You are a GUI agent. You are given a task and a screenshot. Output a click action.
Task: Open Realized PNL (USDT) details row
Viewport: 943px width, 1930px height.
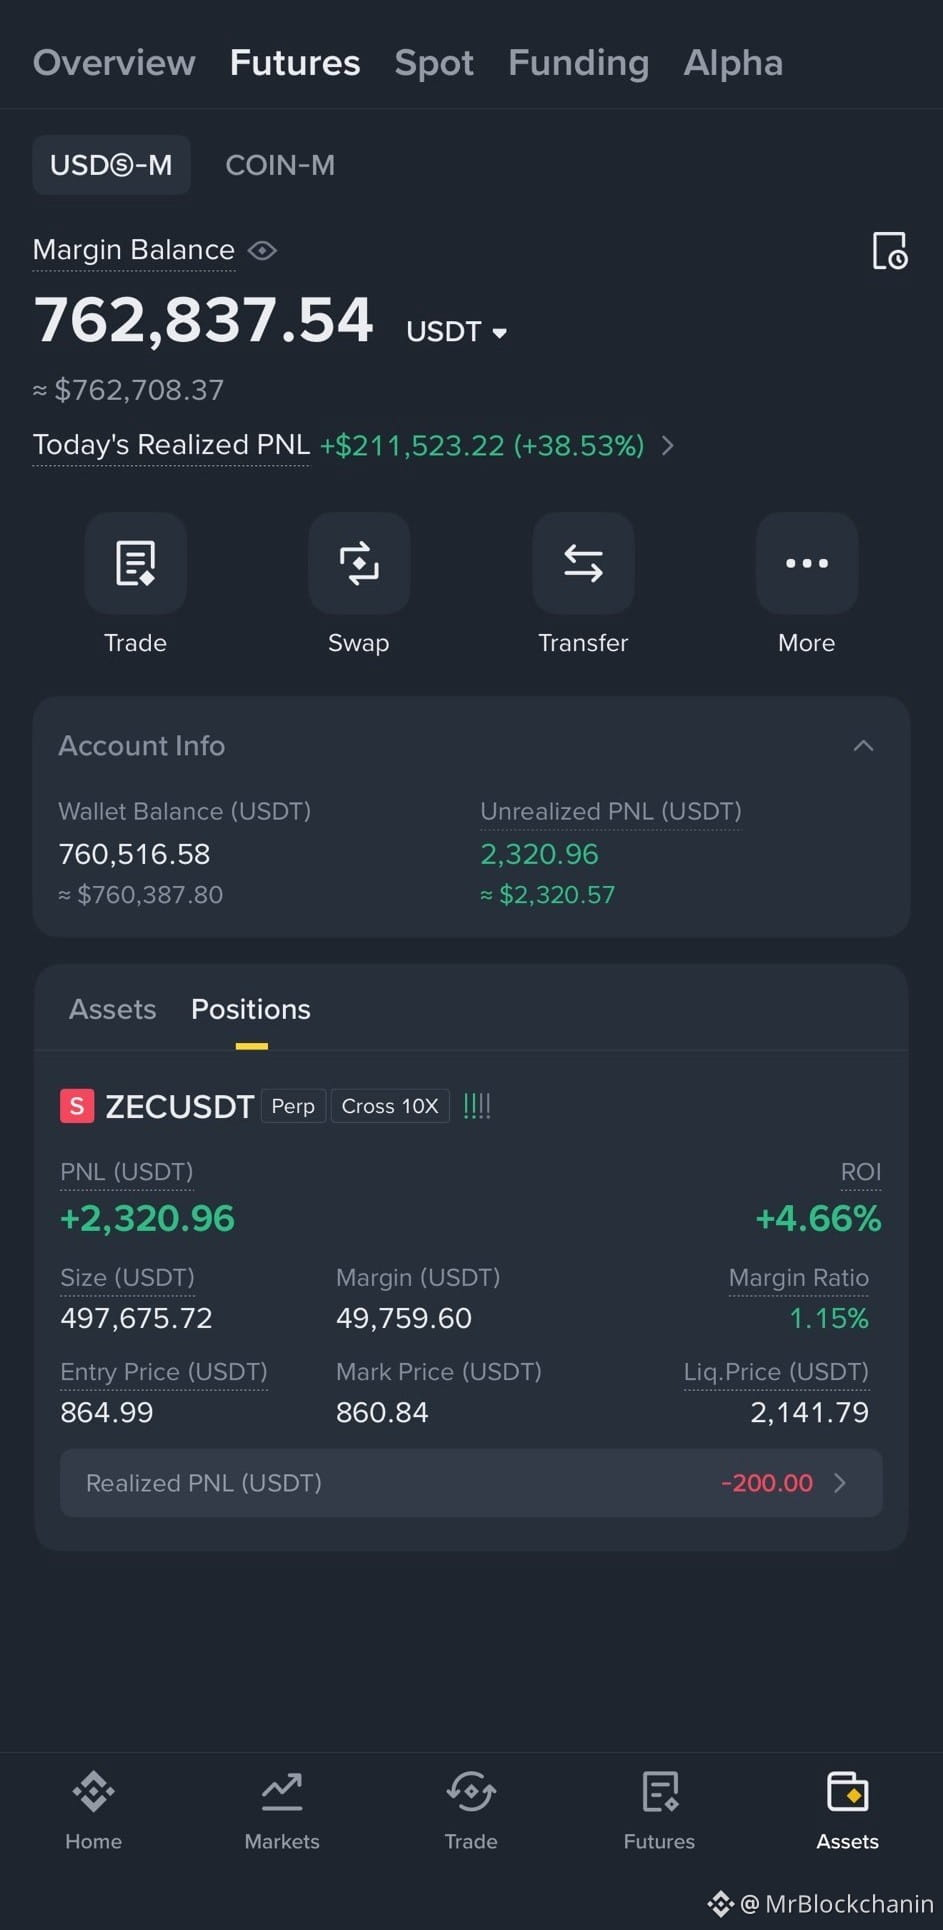pyautogui.click(x=471, y=1483)
